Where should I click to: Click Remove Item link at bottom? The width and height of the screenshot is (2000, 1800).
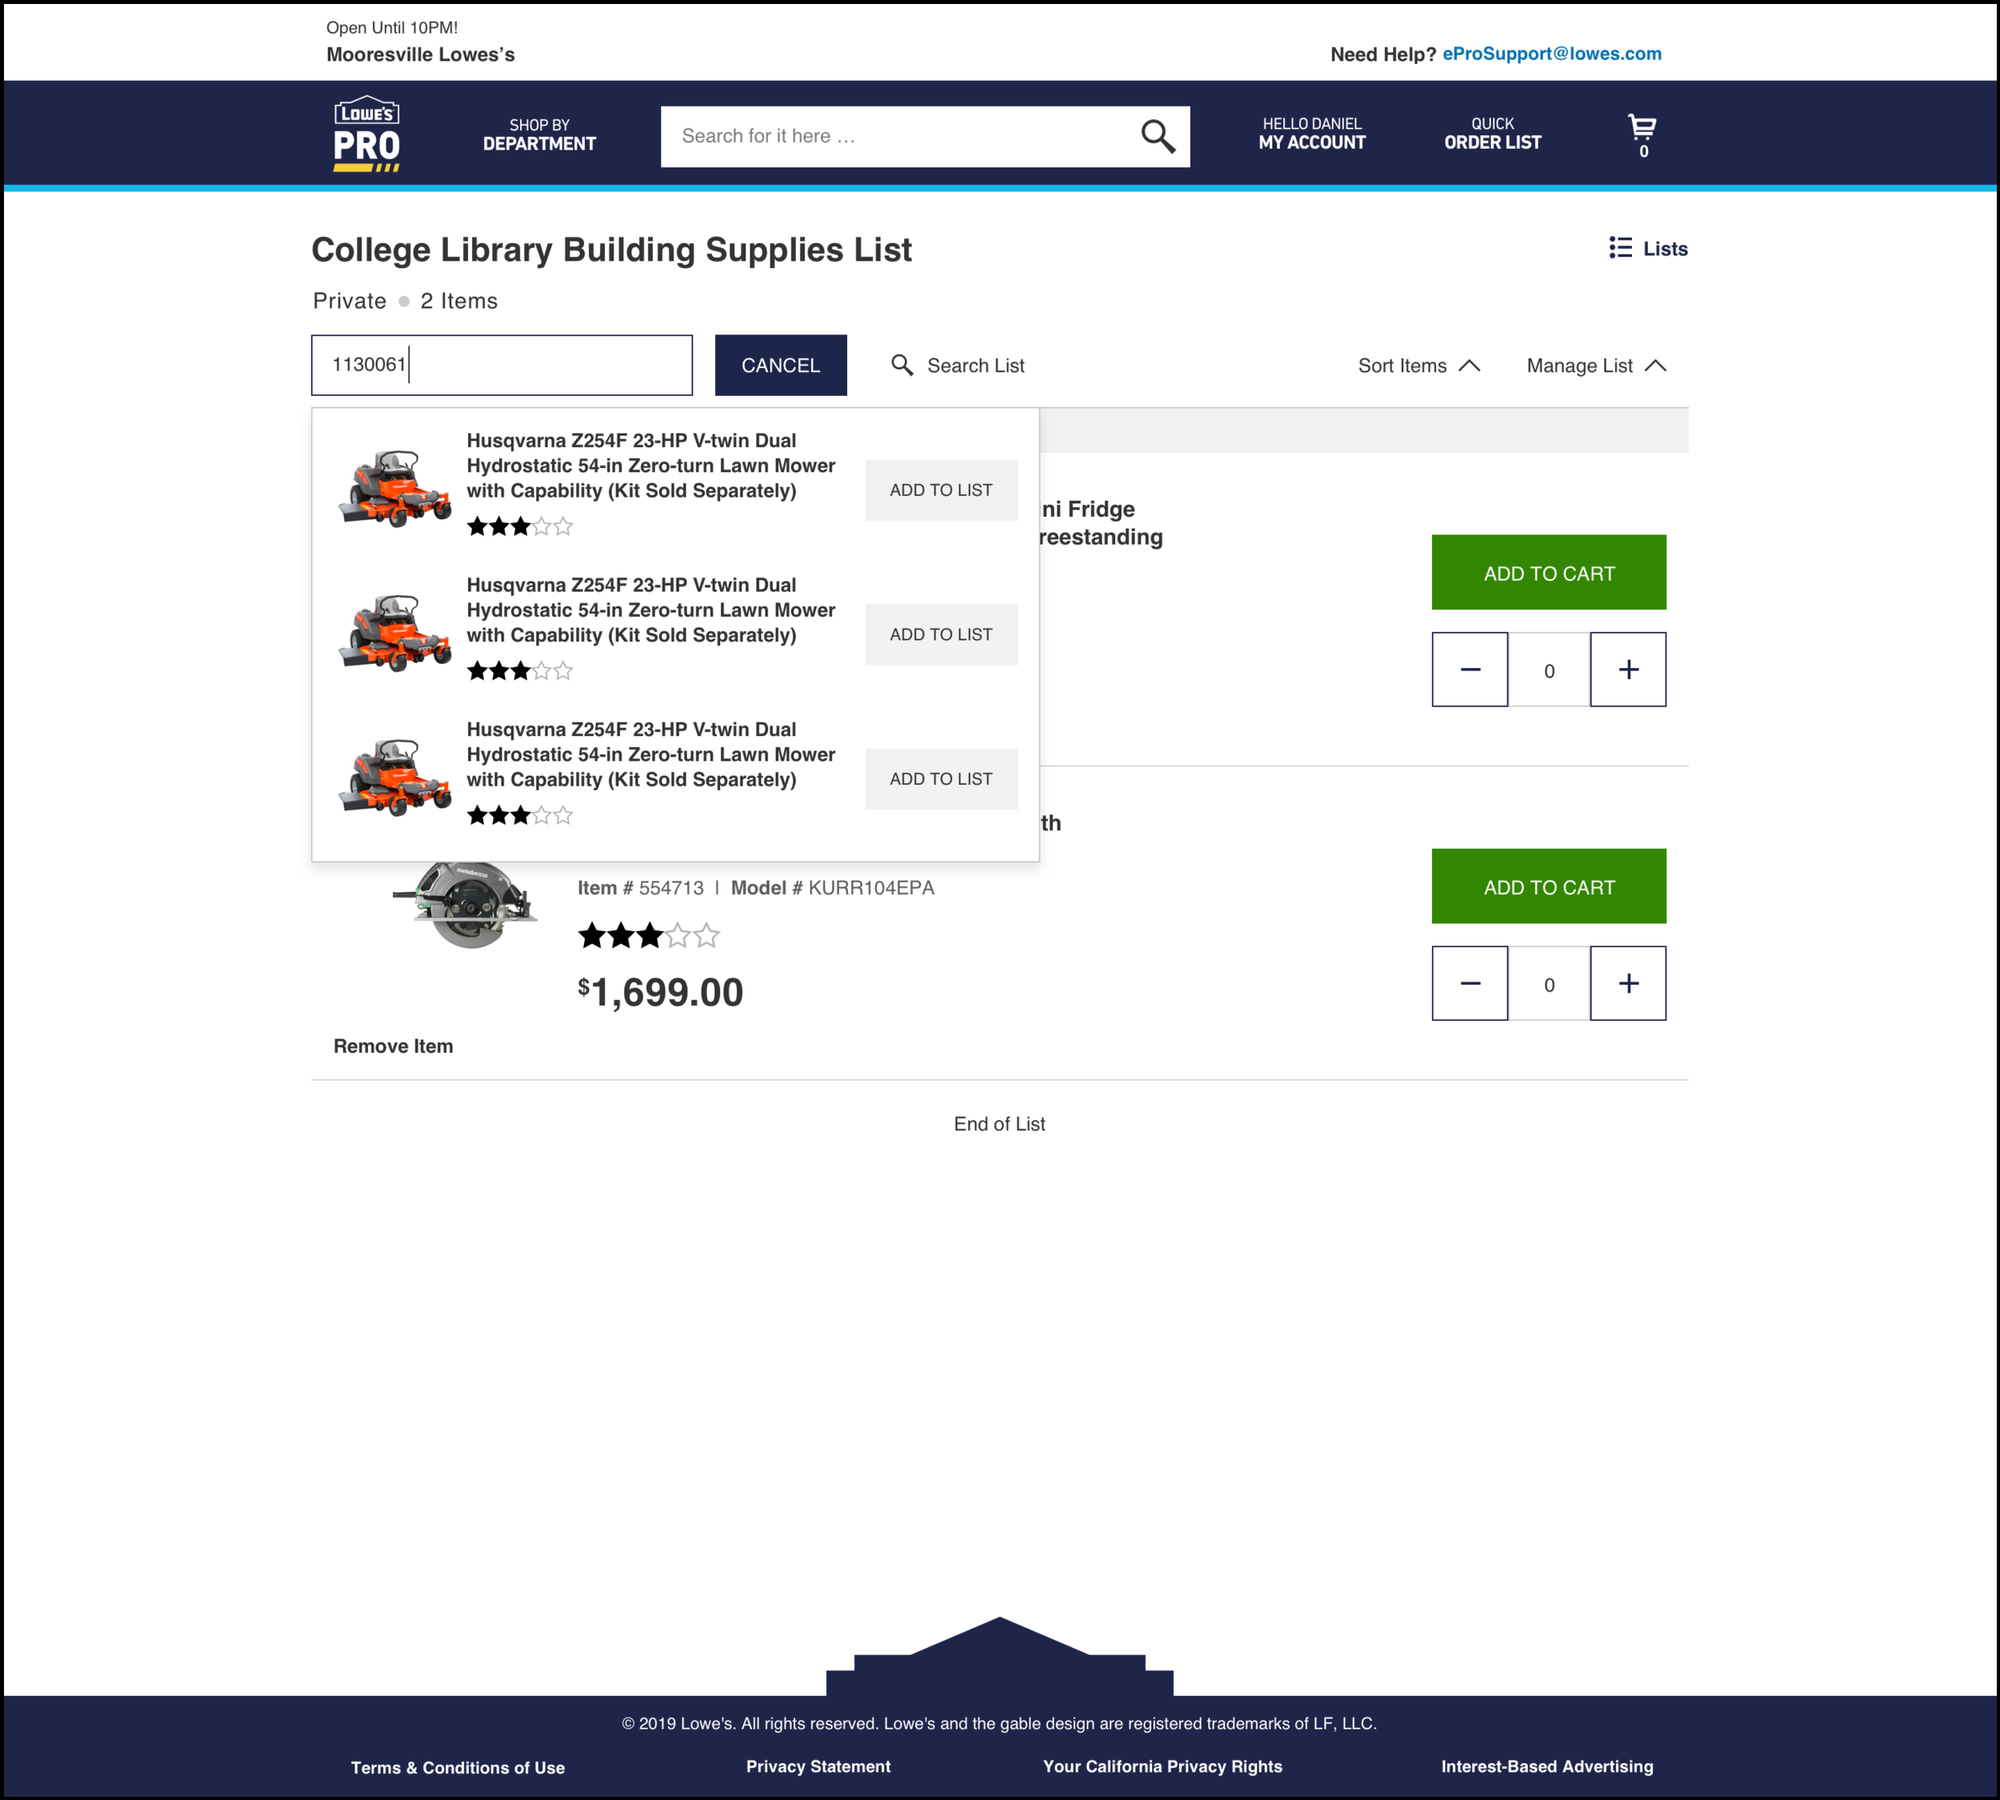(x=393, y=1046)
